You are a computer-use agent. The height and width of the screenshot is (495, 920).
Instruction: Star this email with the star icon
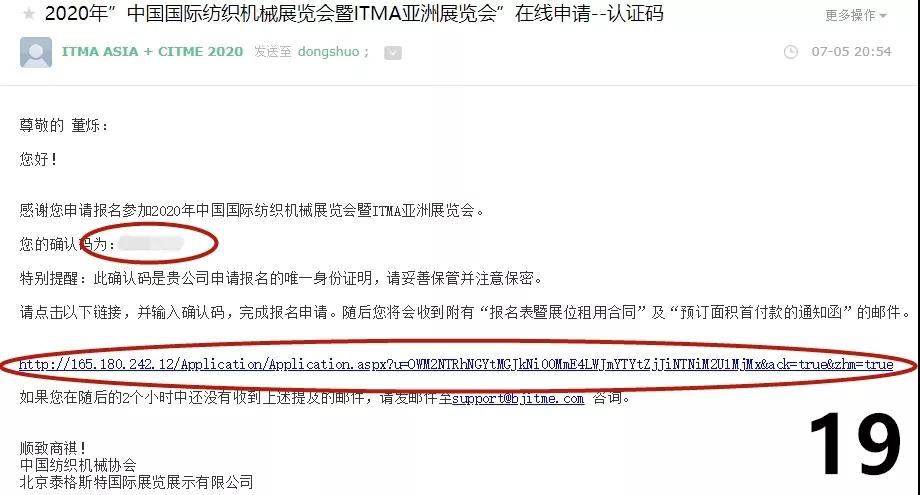pos(28,13)
